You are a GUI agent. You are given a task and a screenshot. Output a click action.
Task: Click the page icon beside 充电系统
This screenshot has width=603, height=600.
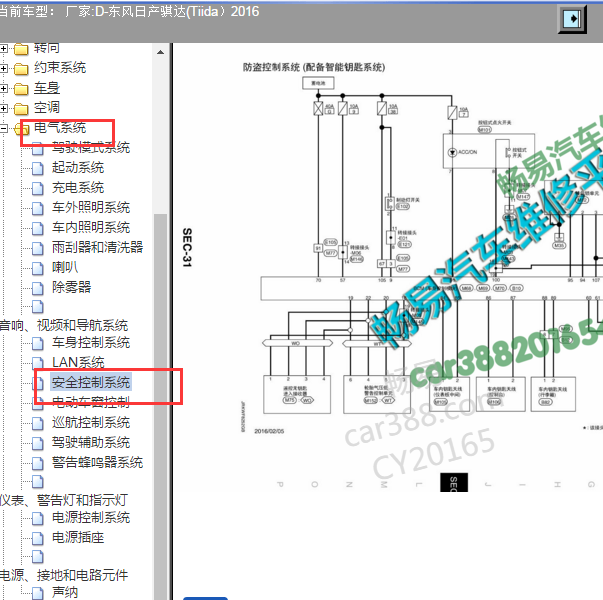(38, 188)
